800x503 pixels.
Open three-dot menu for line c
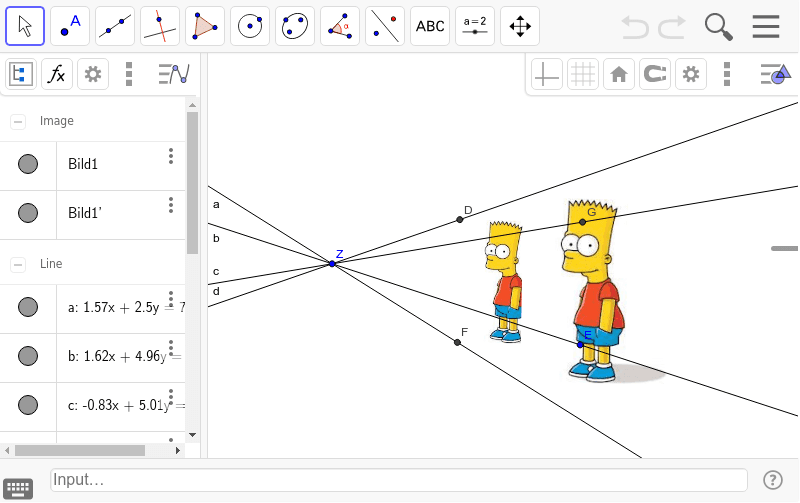tap(171, 397)
